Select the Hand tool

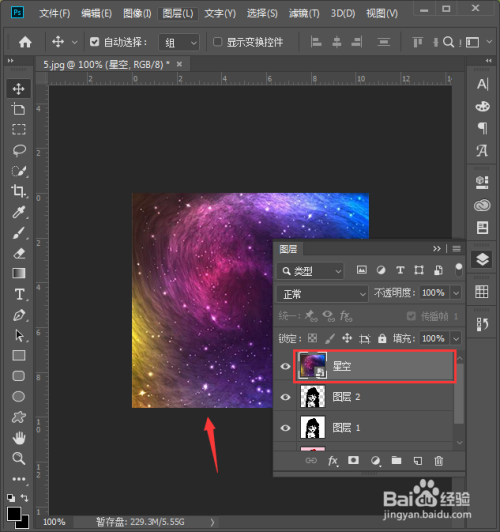[19, 438]
